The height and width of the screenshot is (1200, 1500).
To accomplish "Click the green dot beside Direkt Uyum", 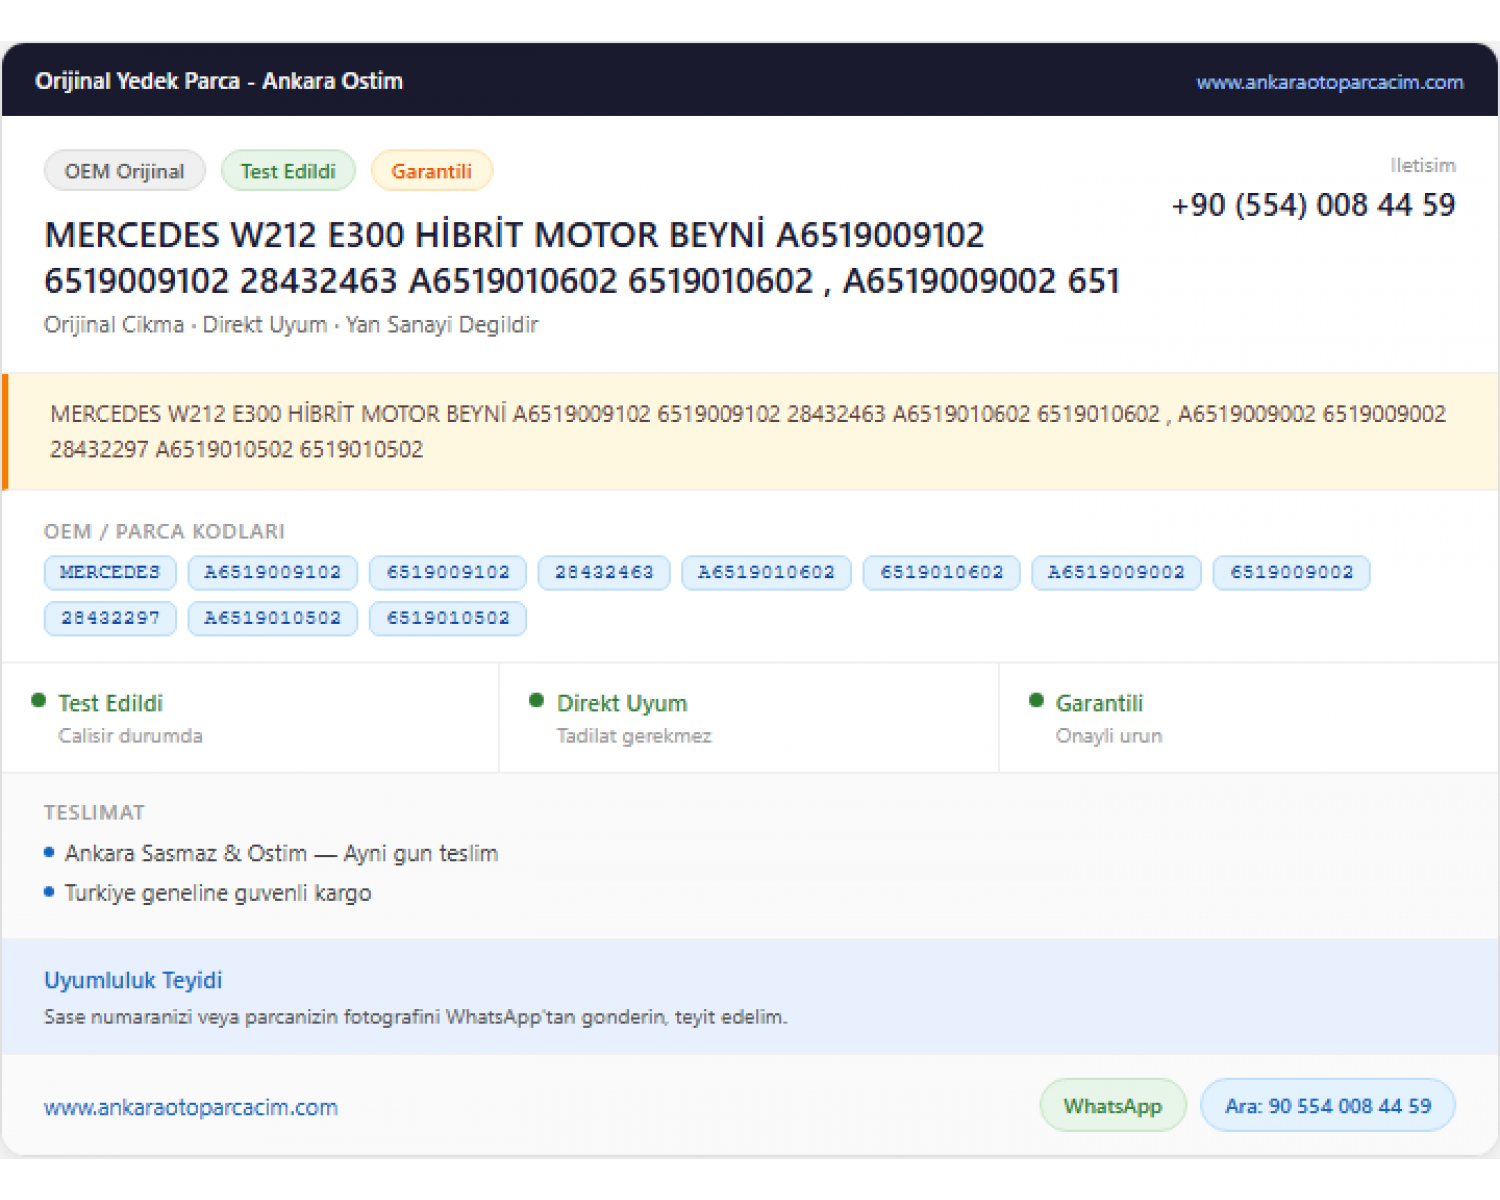I will [536, 701].
